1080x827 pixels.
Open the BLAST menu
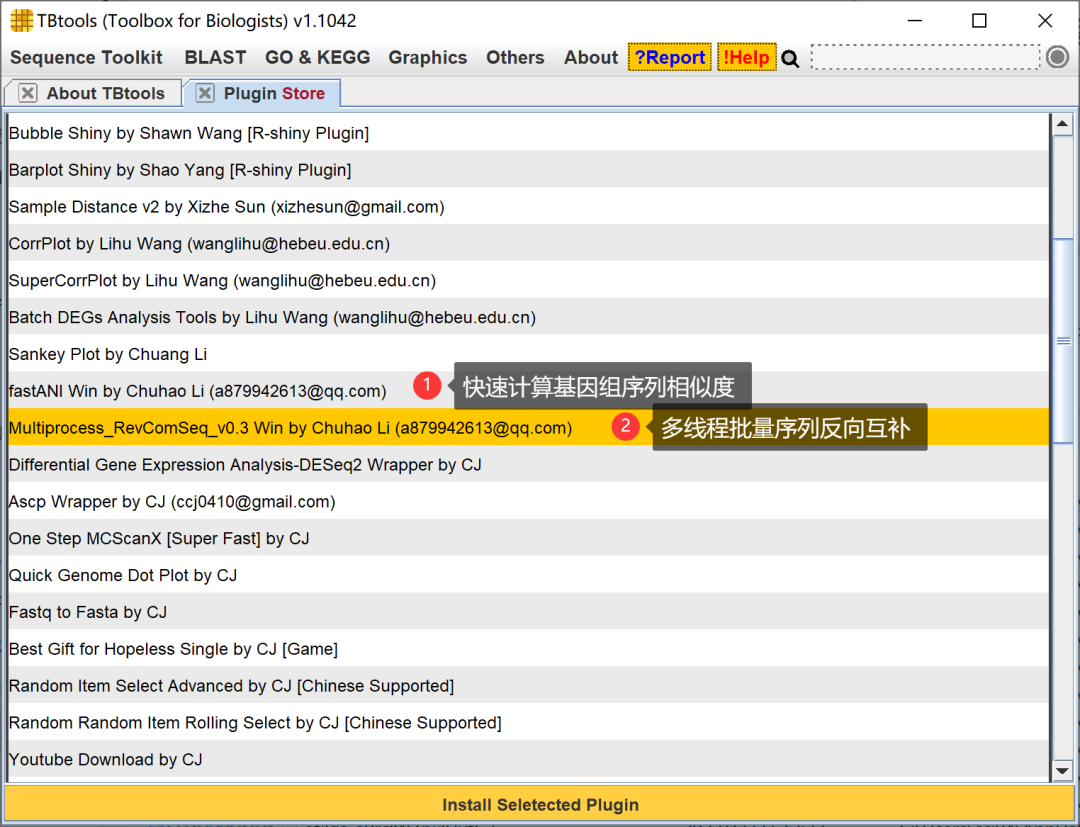pyautogui.click(x=215, y=58)
